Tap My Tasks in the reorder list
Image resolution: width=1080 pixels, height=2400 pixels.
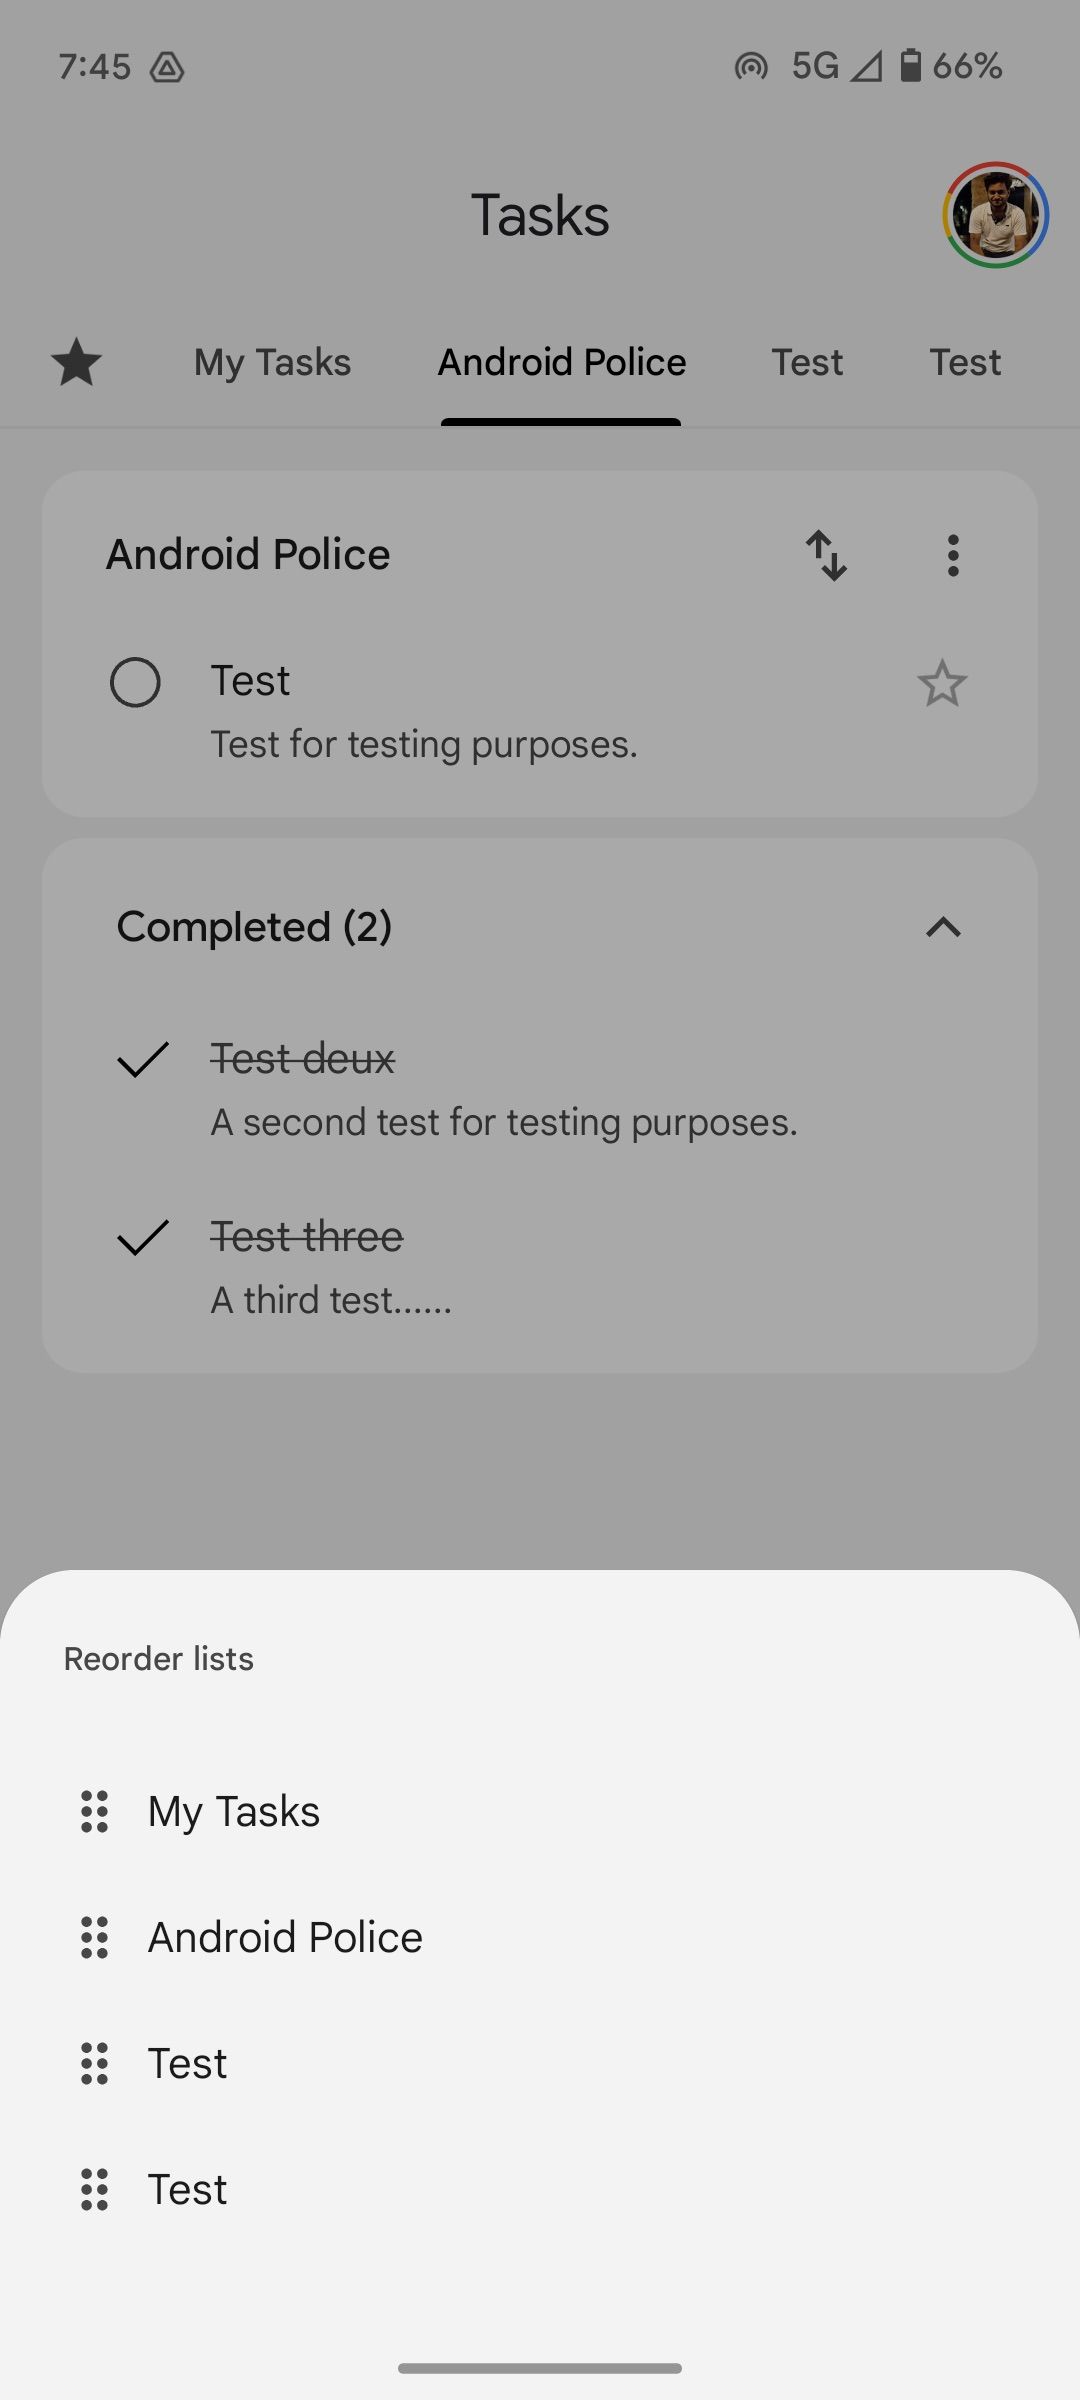[234, 1812]
